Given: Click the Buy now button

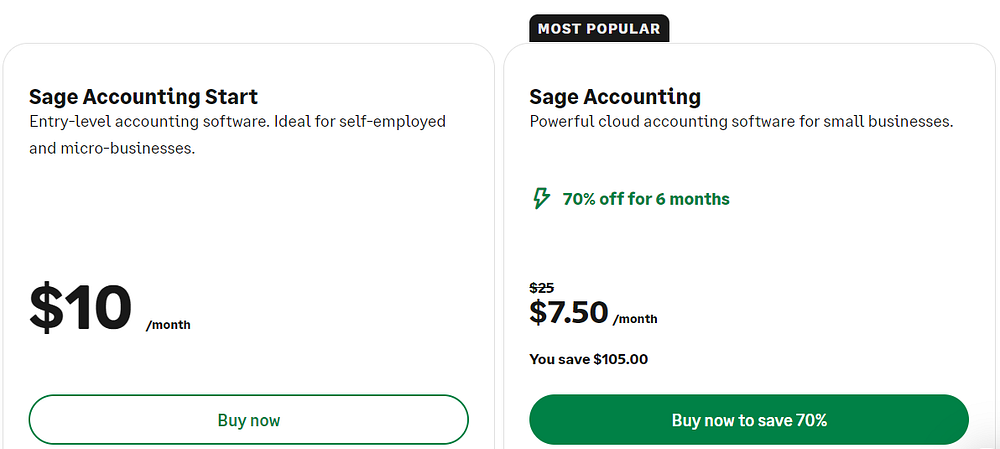Looking at the screenshot, I should (249, 420).
